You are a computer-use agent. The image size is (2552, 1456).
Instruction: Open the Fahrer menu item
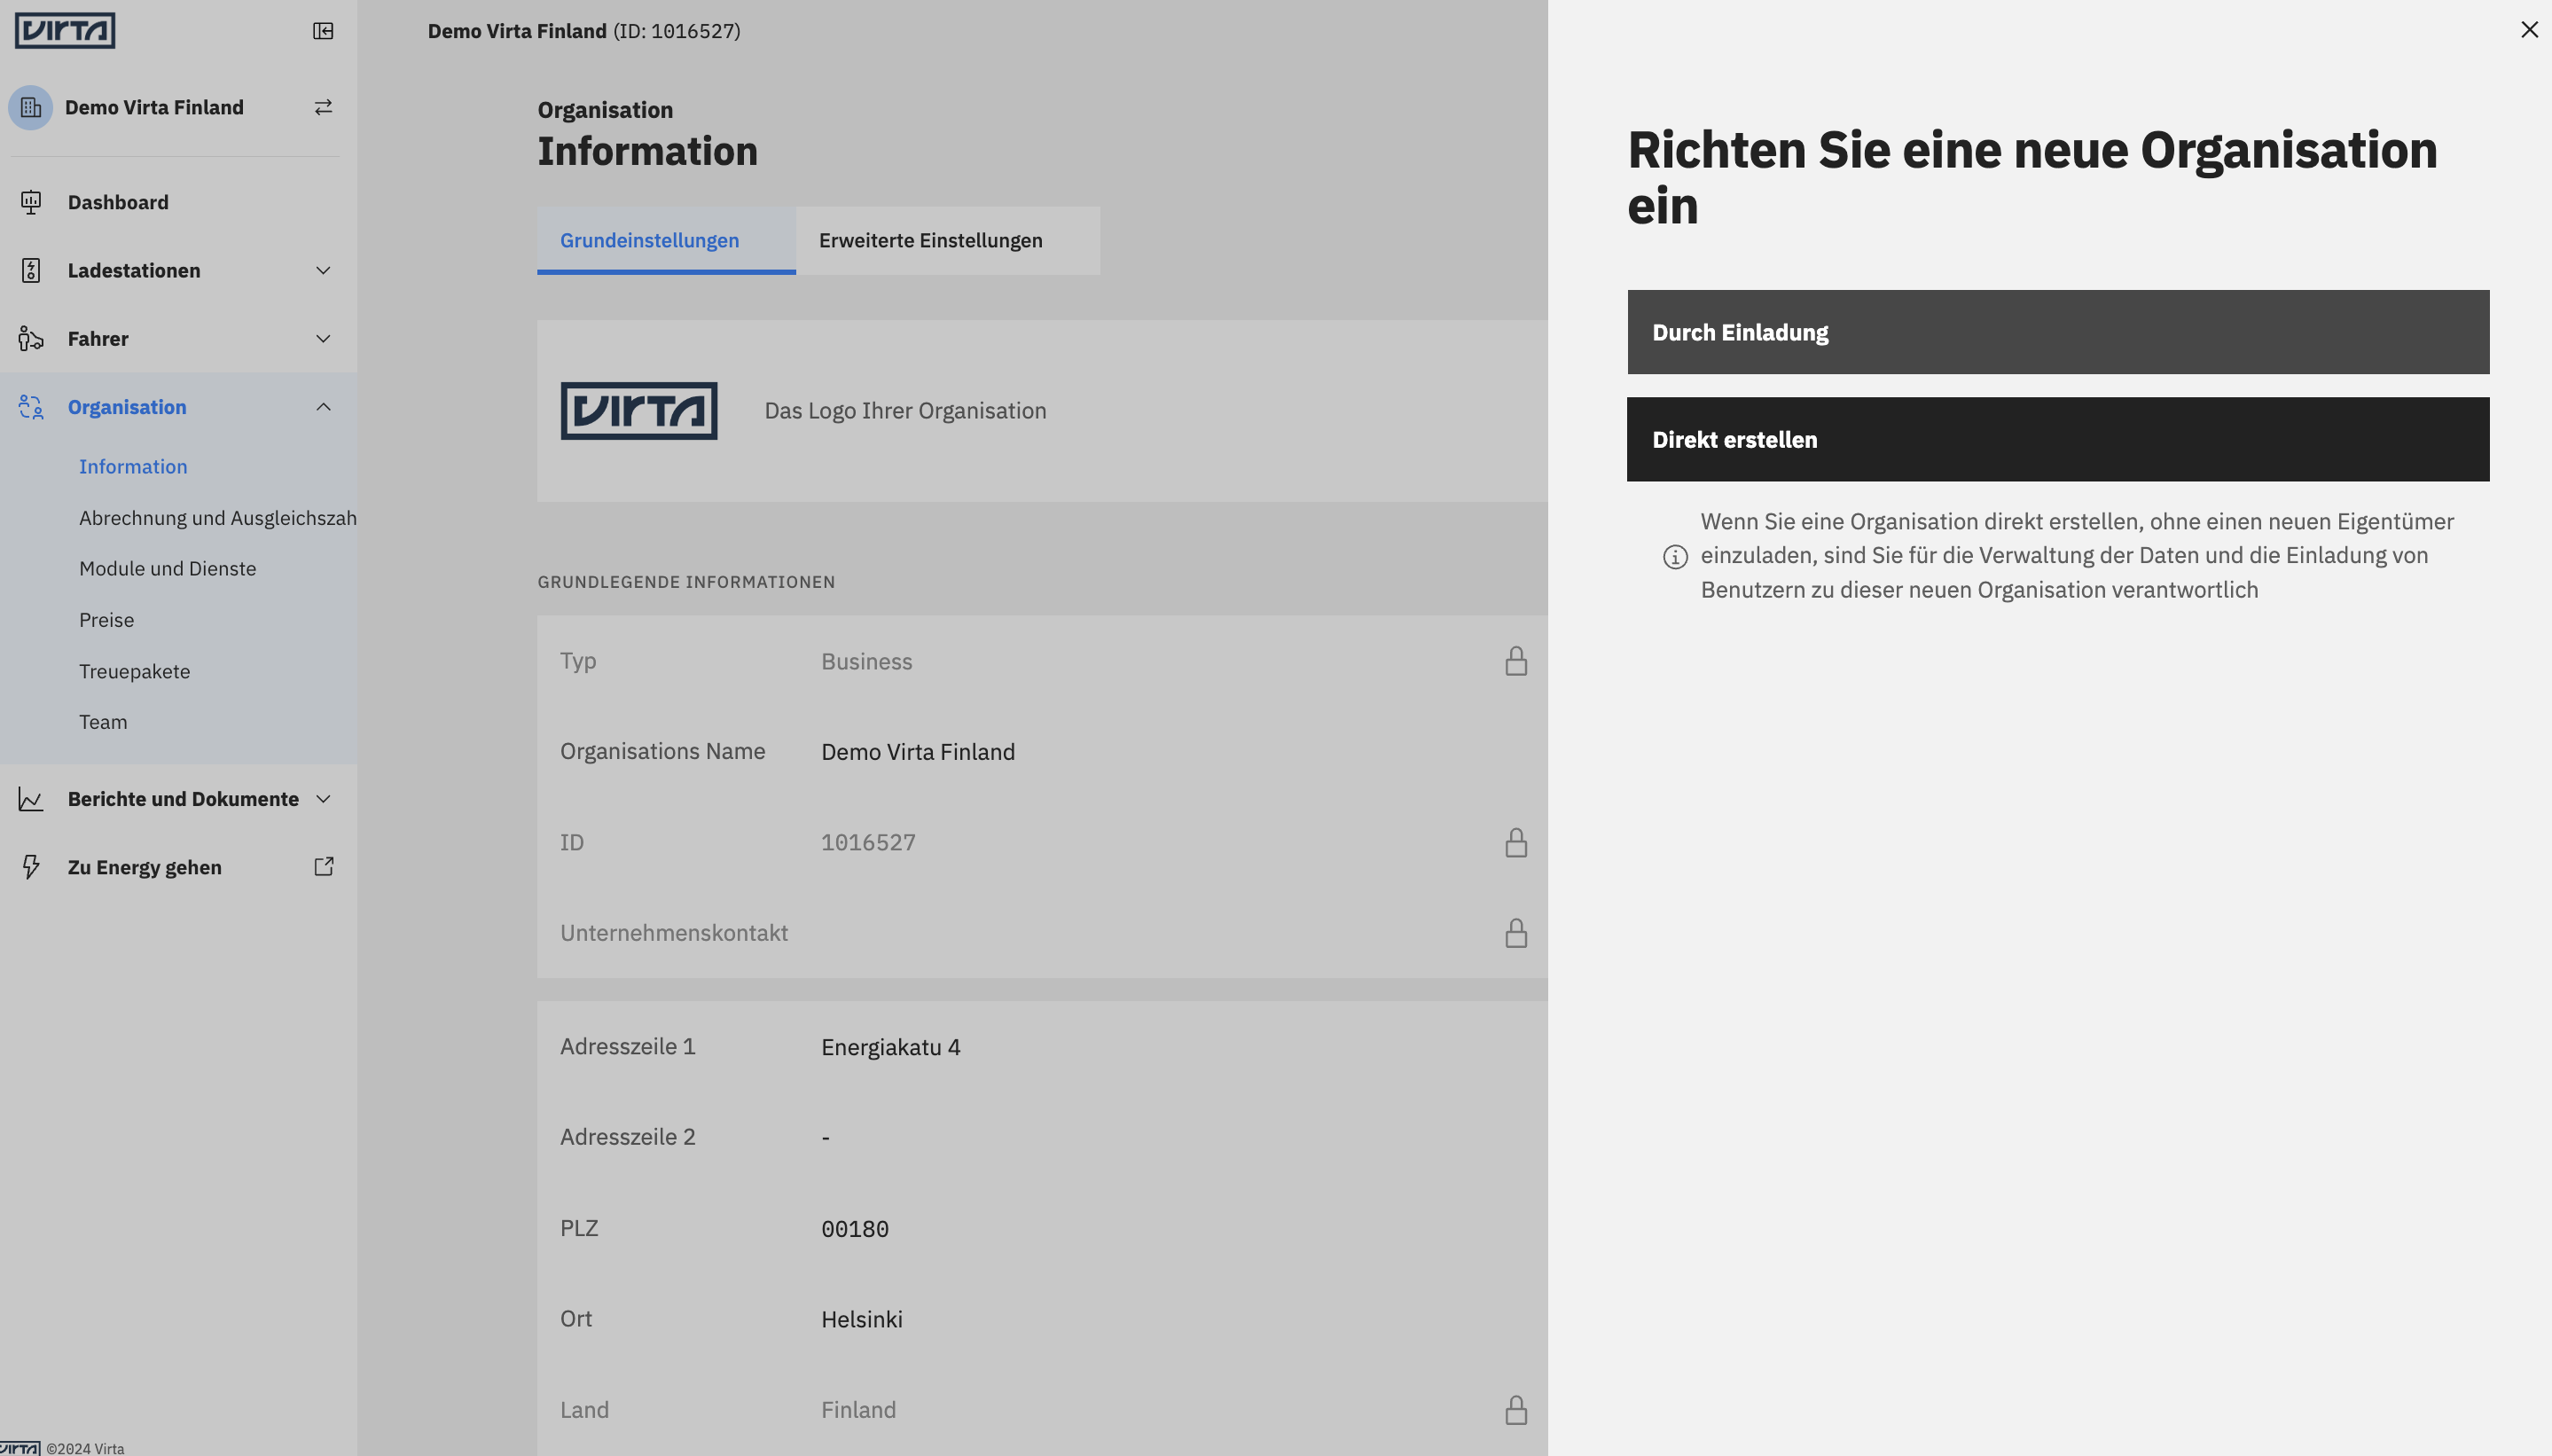click(x=178, y=339)
